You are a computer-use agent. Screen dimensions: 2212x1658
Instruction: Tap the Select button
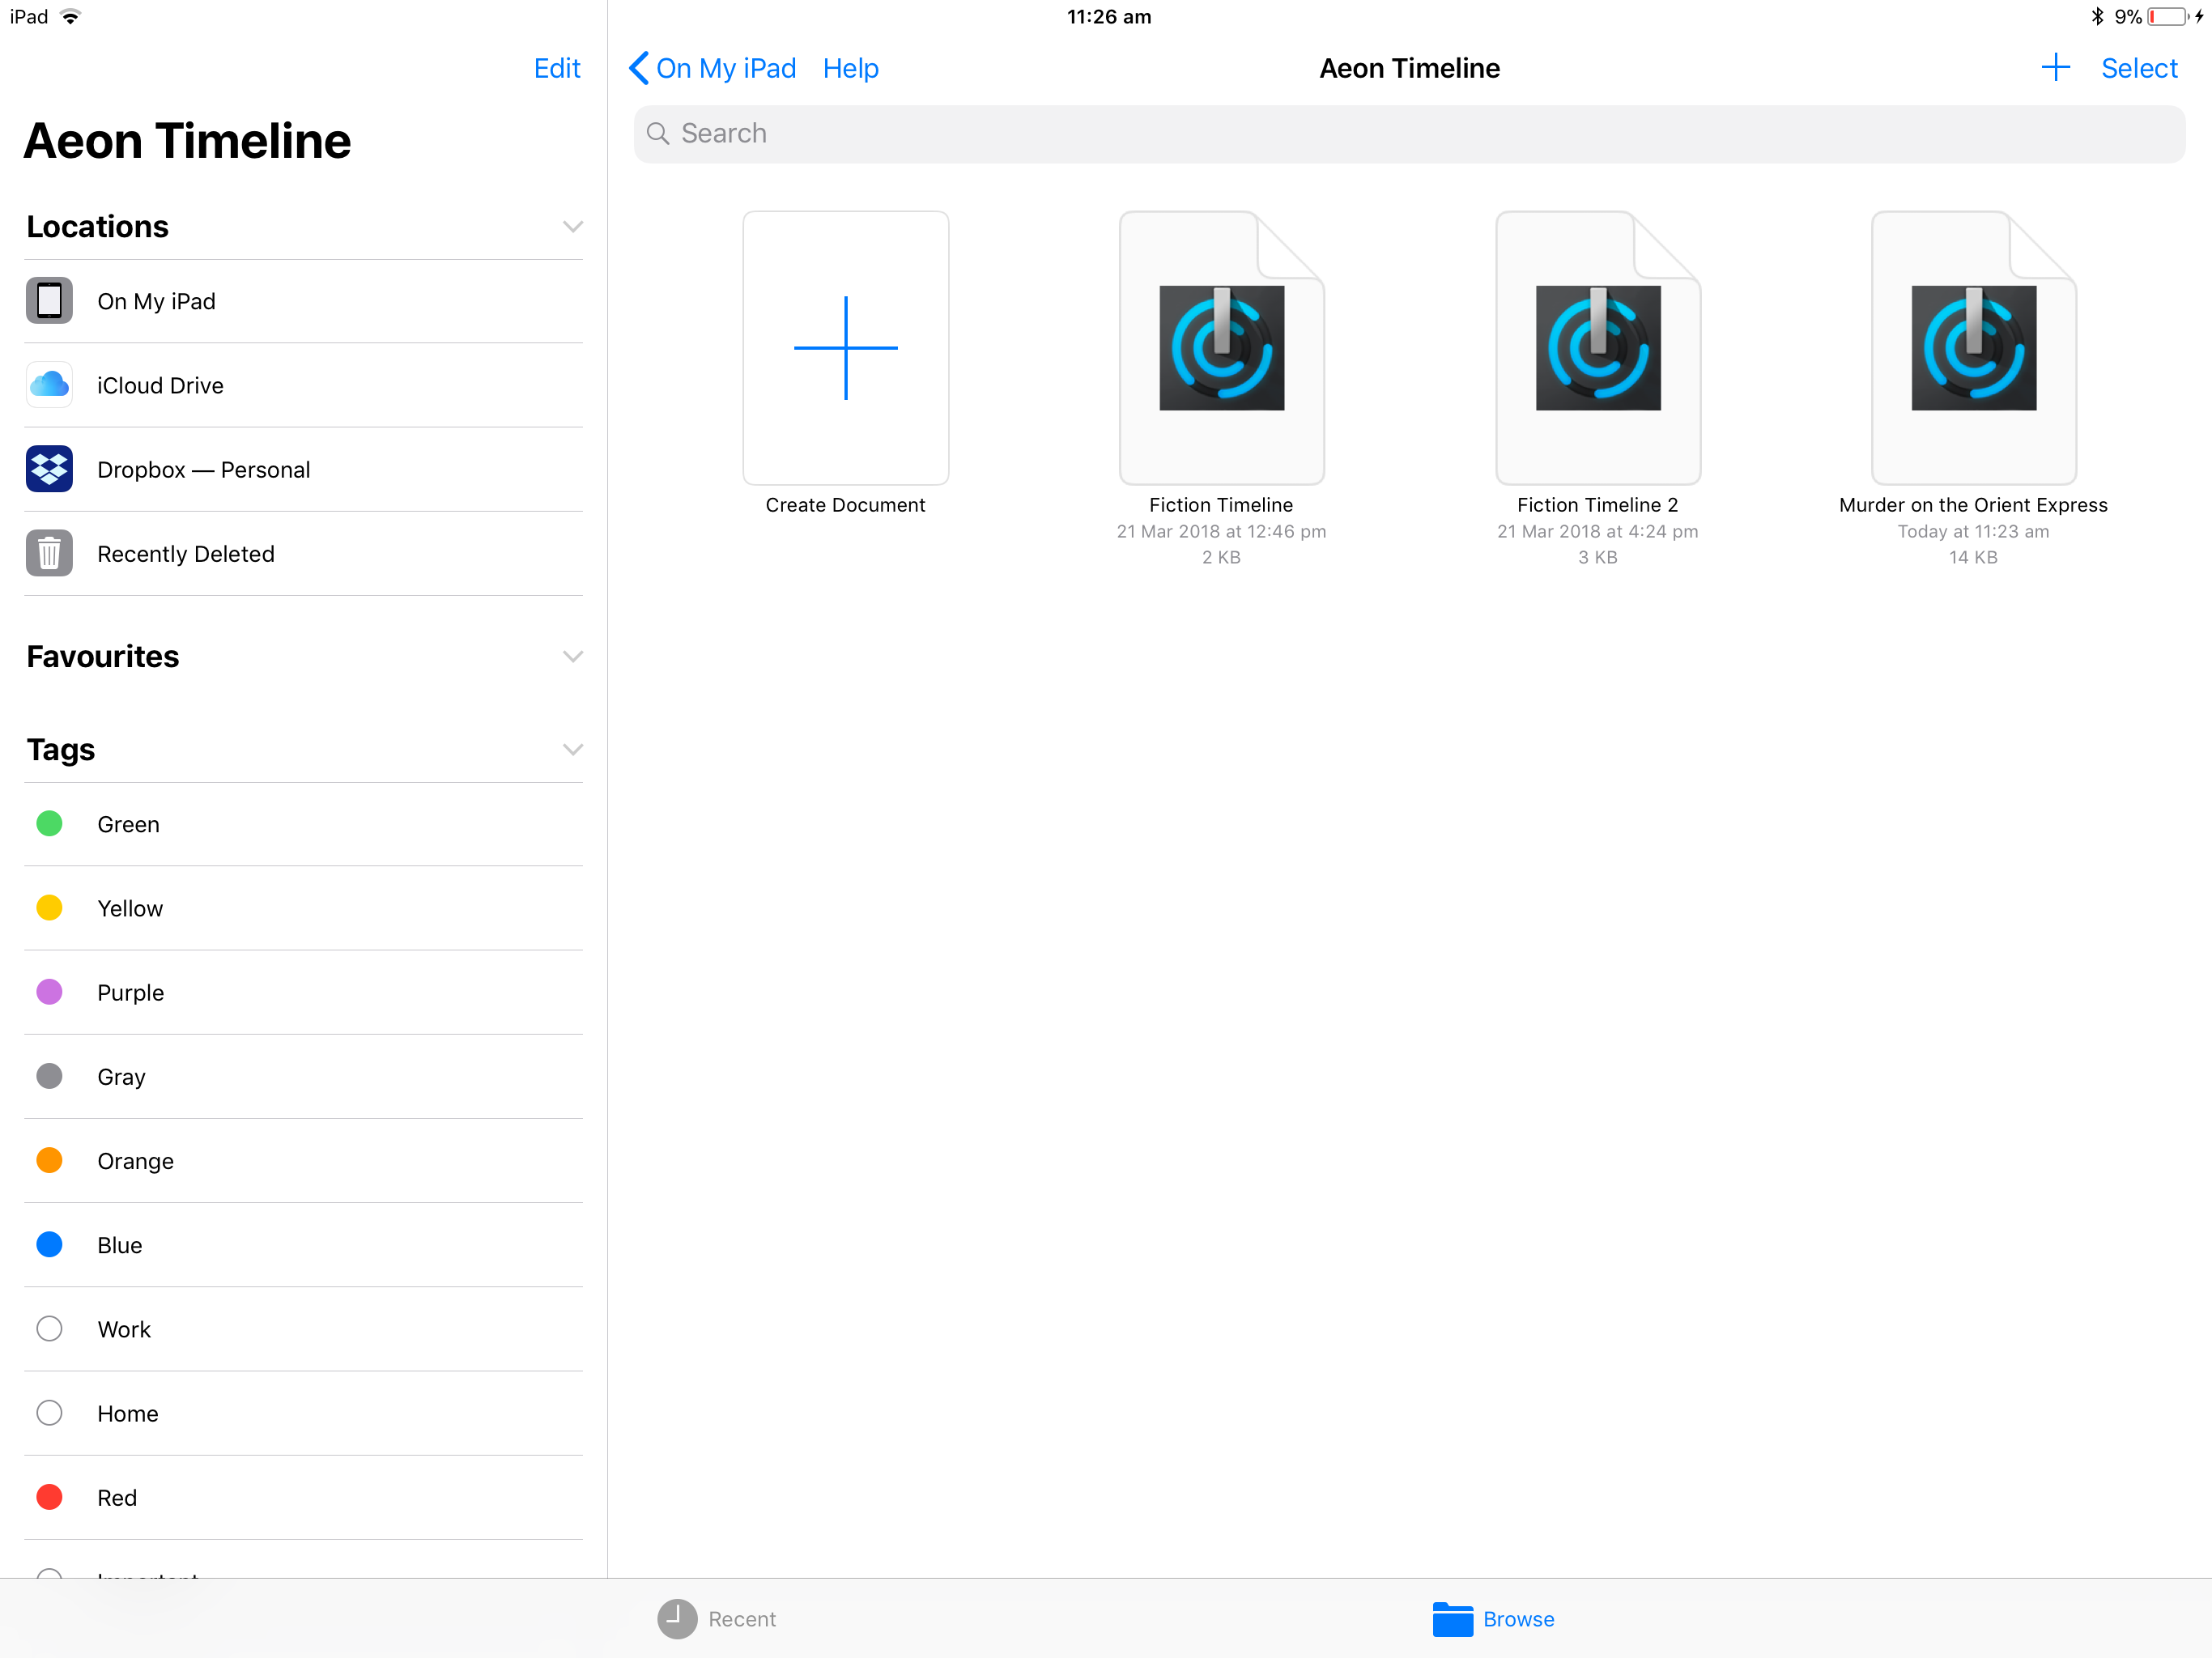(2138, 68)
